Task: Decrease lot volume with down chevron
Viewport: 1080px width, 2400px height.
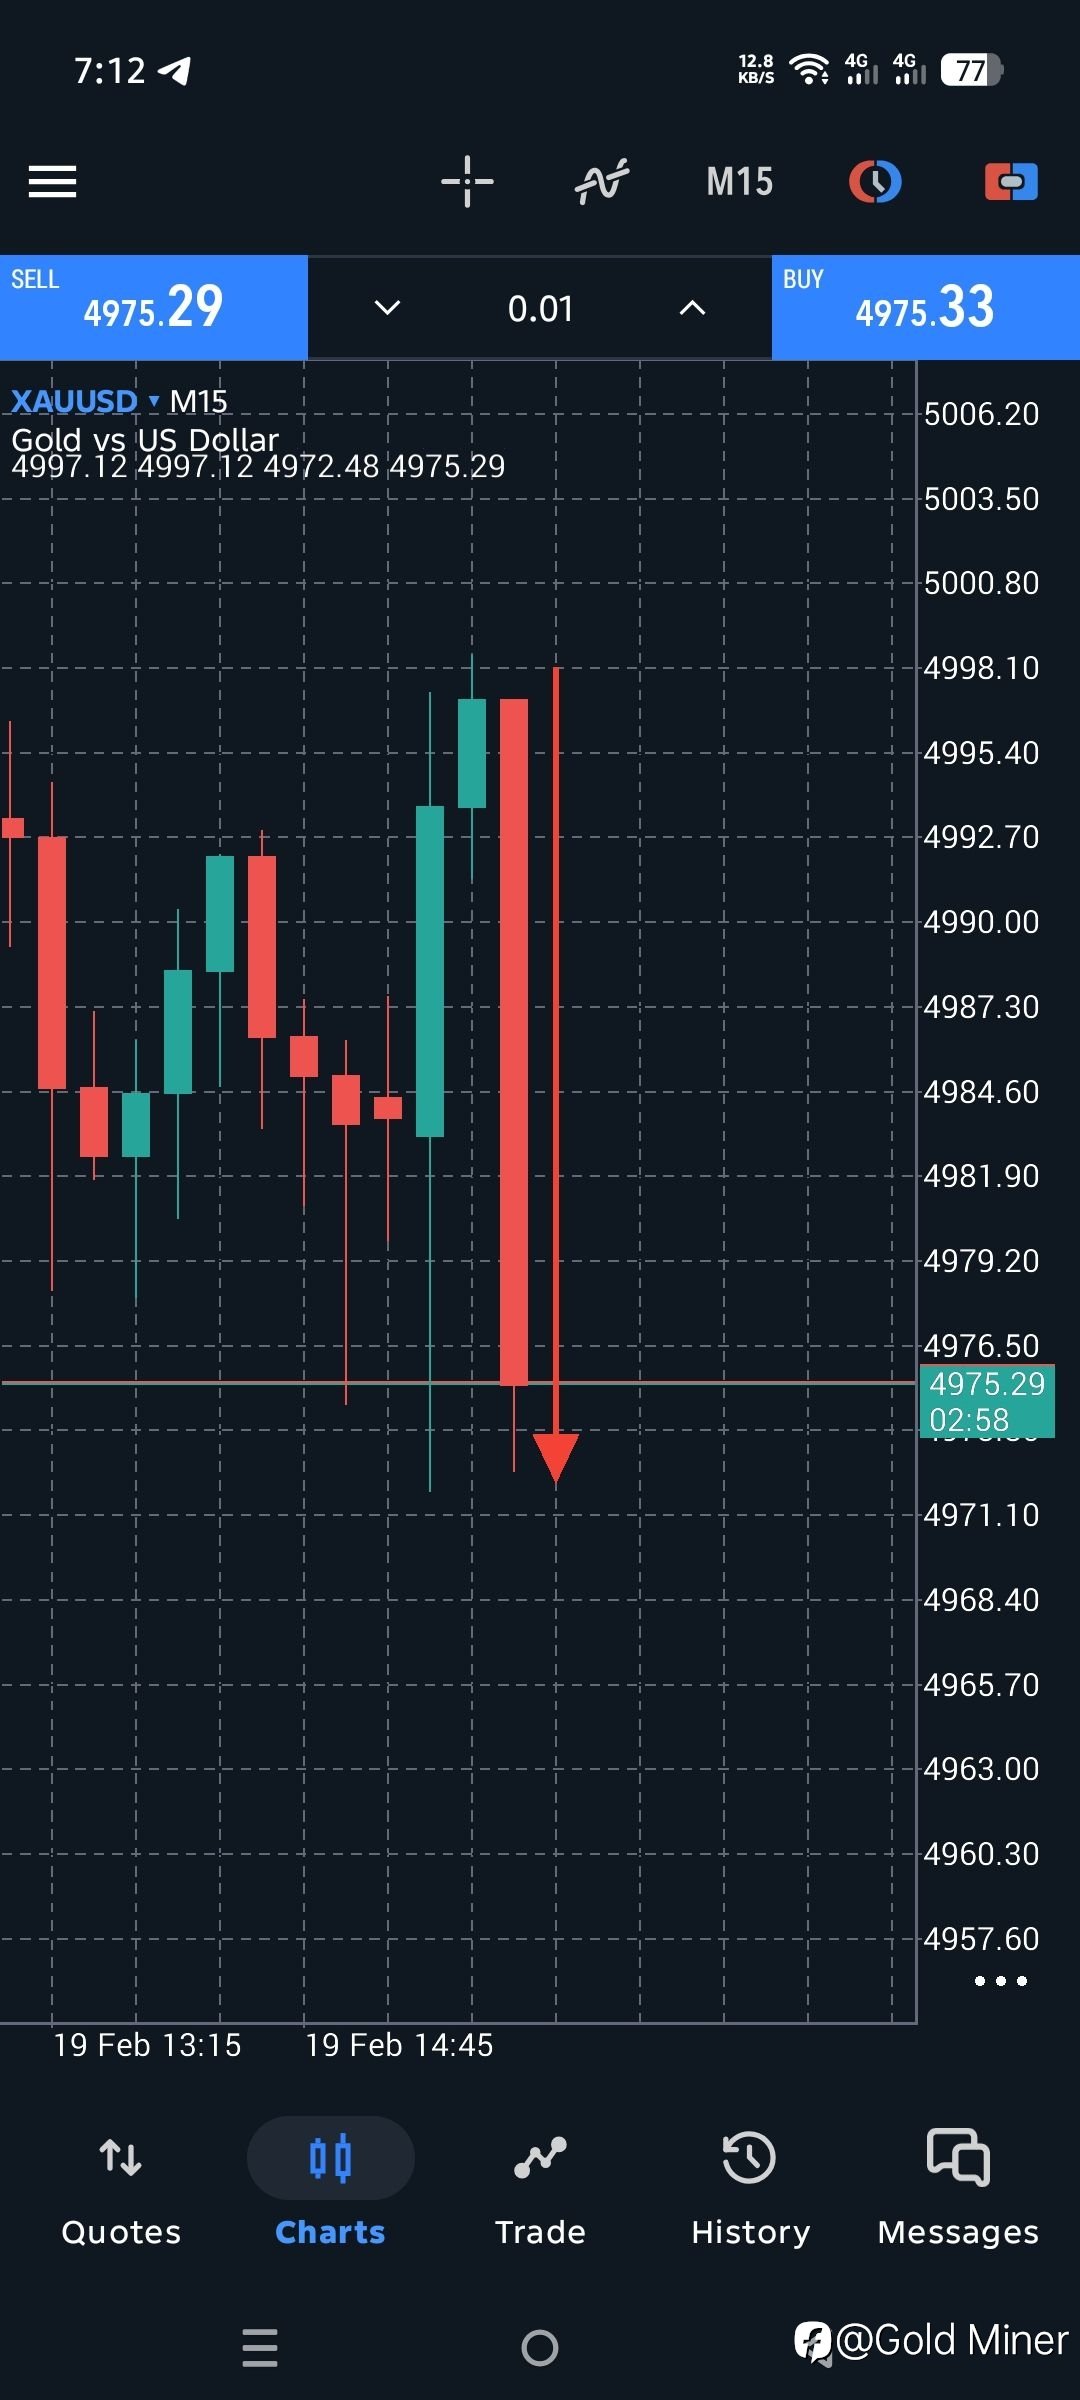Action: coord(387,308)
